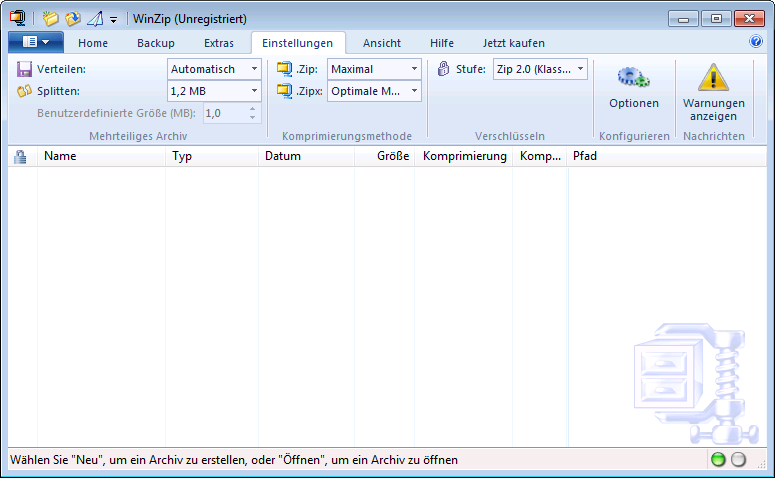Open the Hilfe tab
The height and width of the screenshot is (478, 775).
441,43
